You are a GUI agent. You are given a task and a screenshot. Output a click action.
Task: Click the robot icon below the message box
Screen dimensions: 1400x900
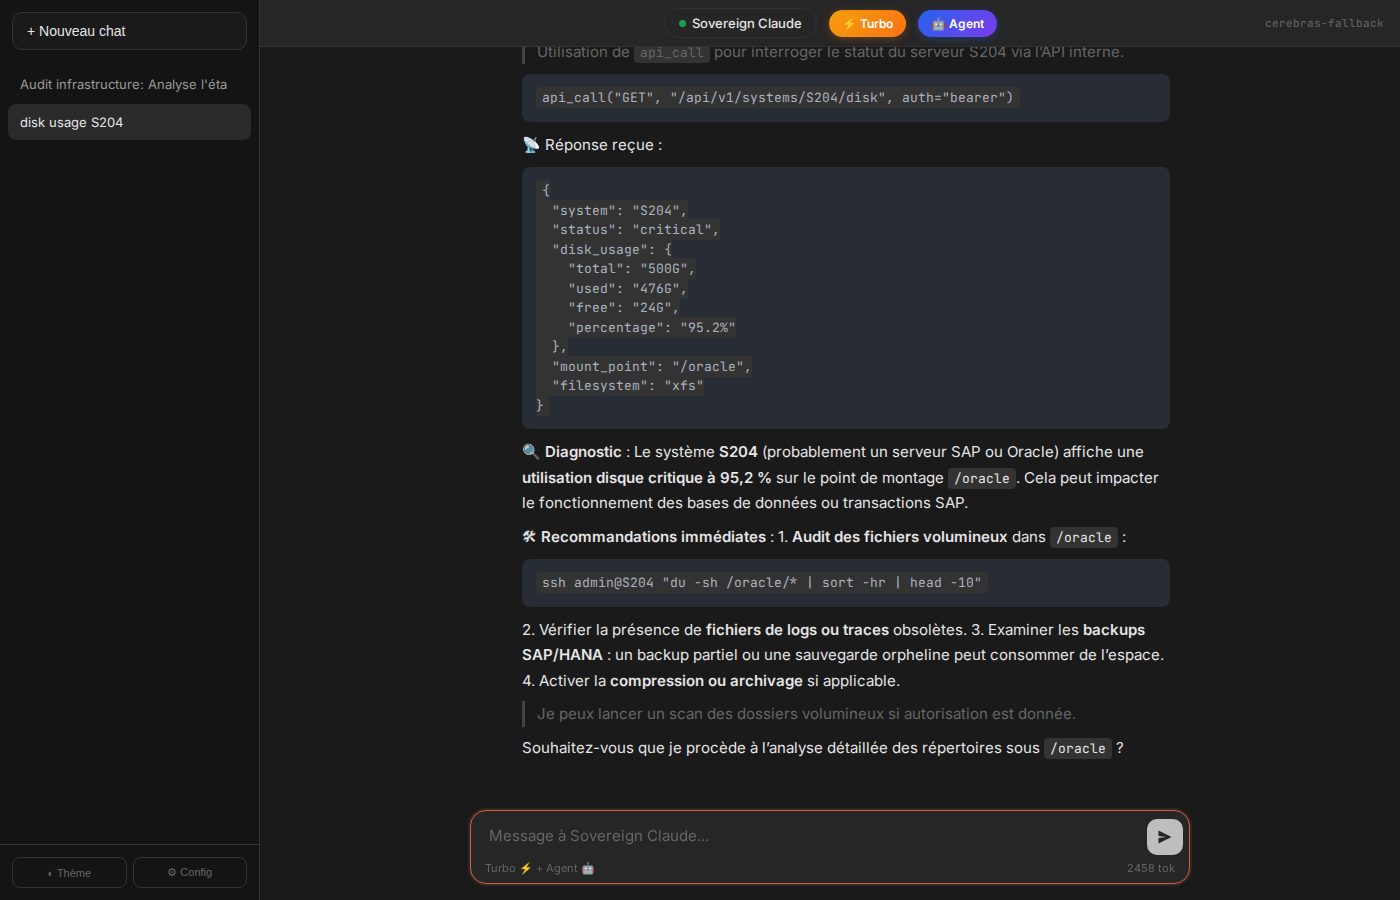pyautogui.click(x=588, y=868)
